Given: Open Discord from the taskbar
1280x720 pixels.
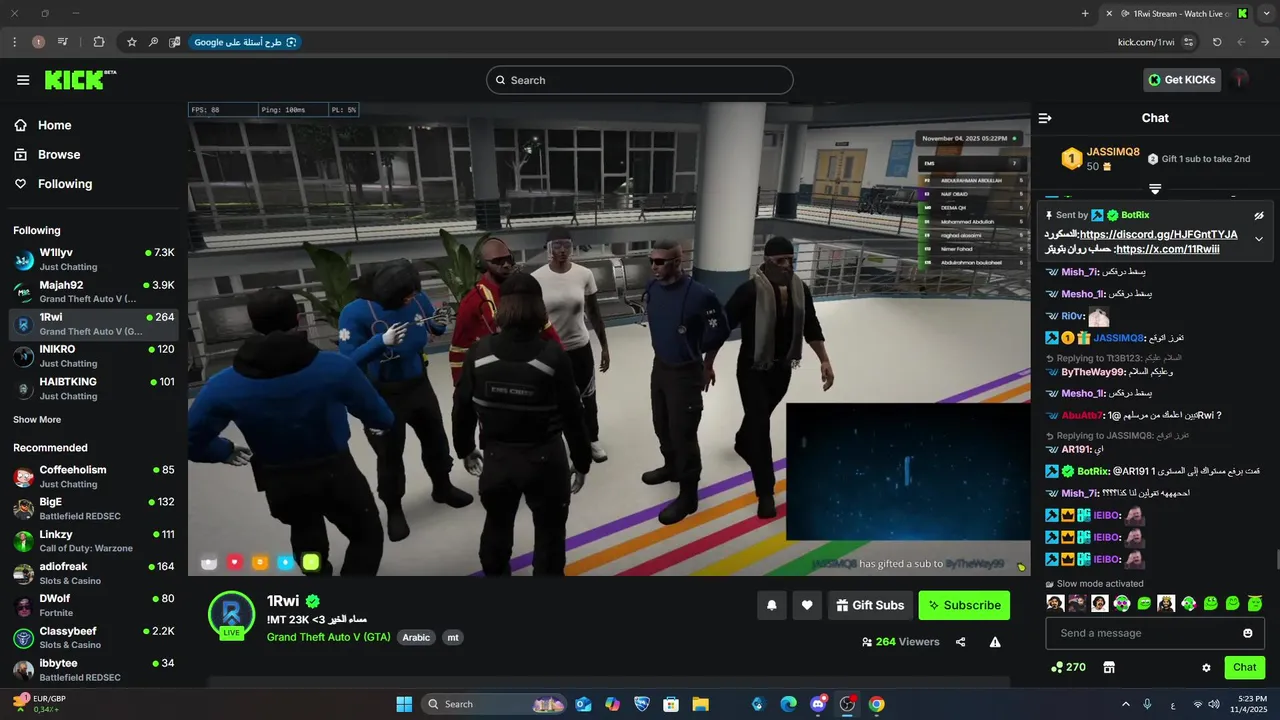Looking at the screenshot, I should [x=818, y=704].
